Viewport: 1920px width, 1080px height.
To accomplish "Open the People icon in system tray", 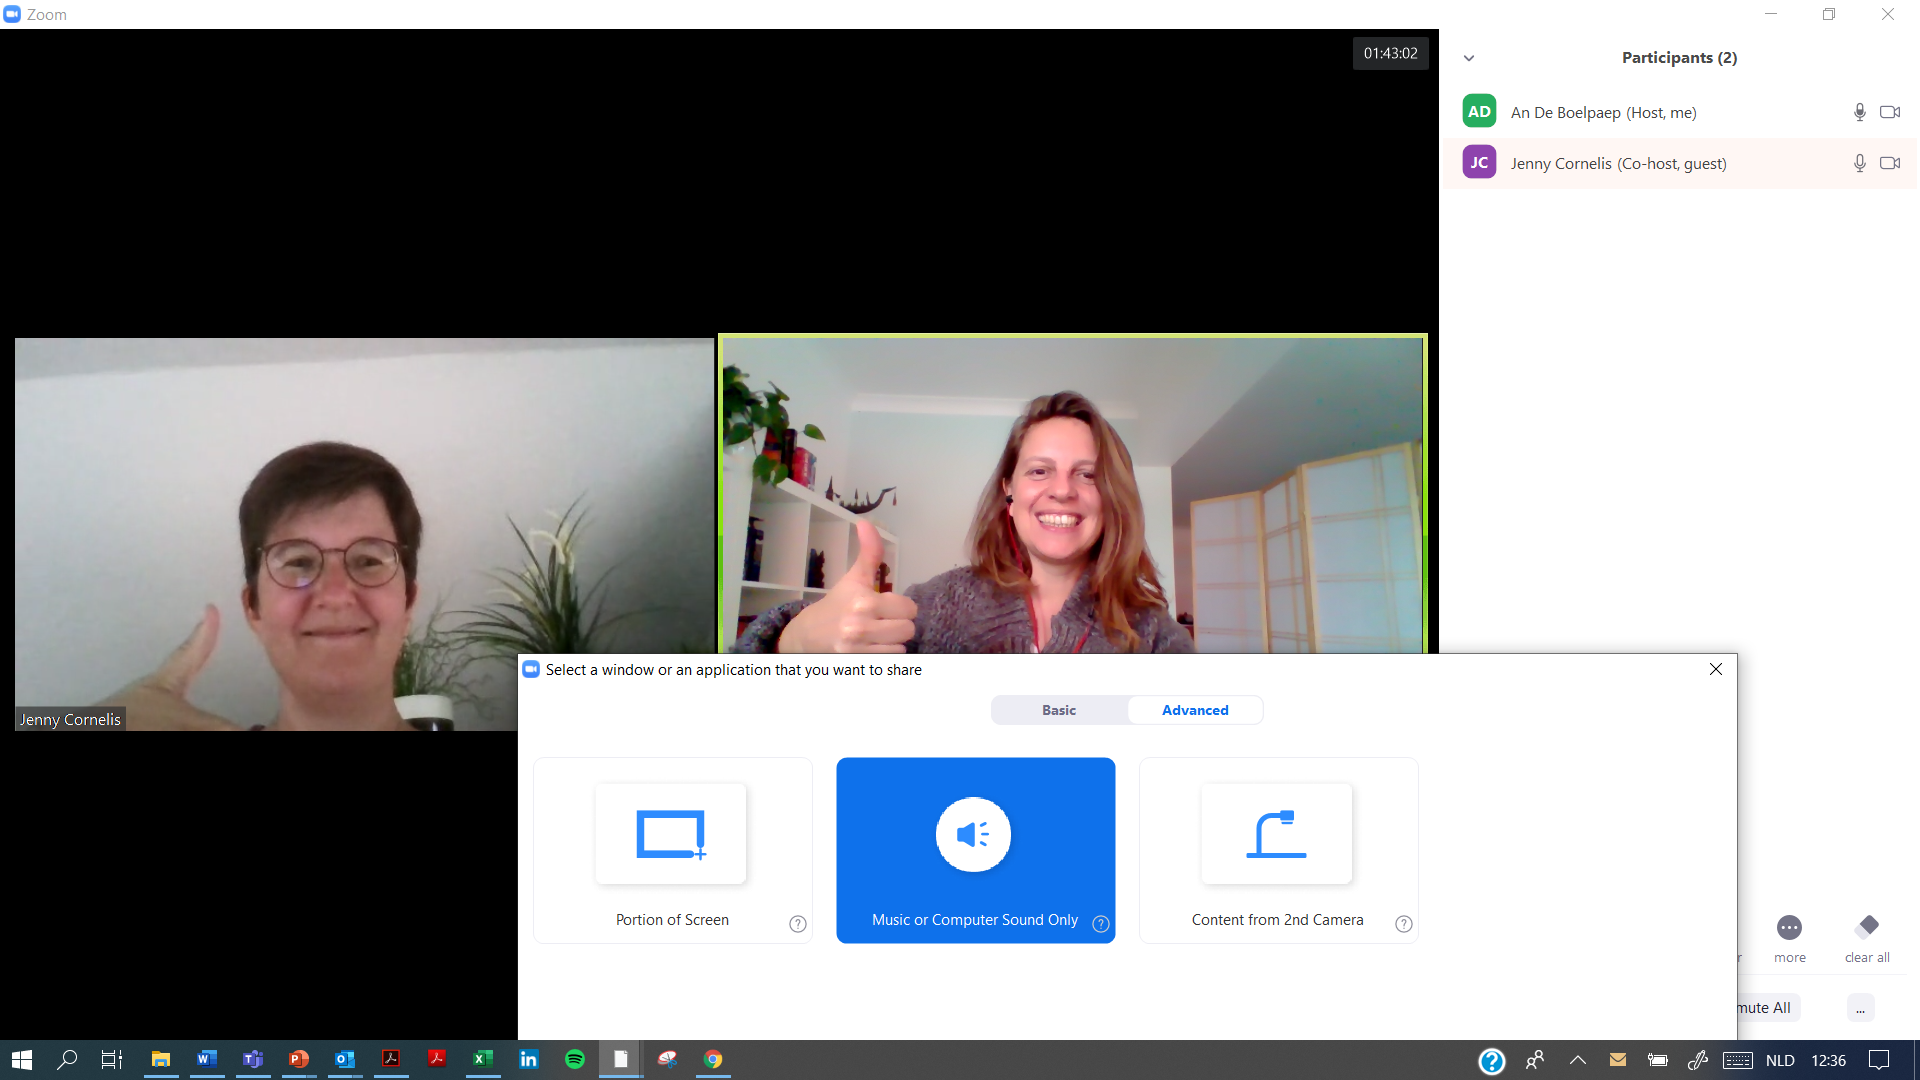I will click(x=1535, y=1060).
